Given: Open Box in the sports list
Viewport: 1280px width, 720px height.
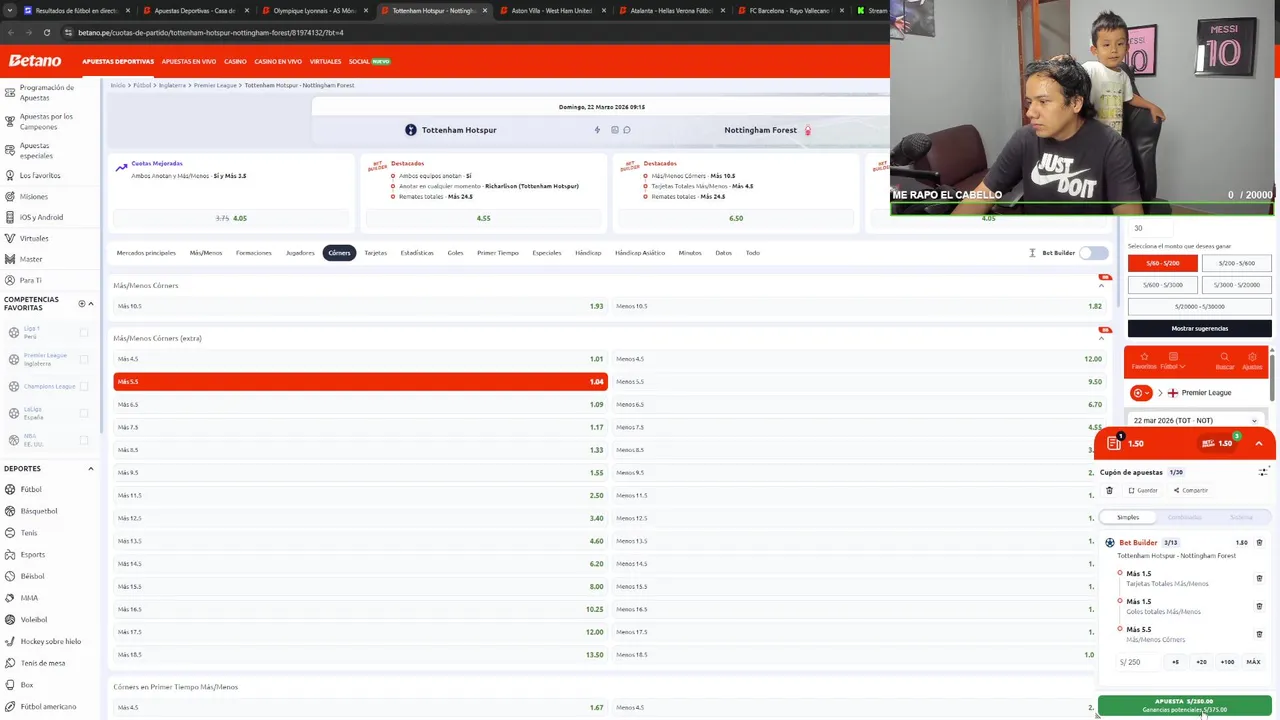Looking at the screenshot, I should point(27,685).
